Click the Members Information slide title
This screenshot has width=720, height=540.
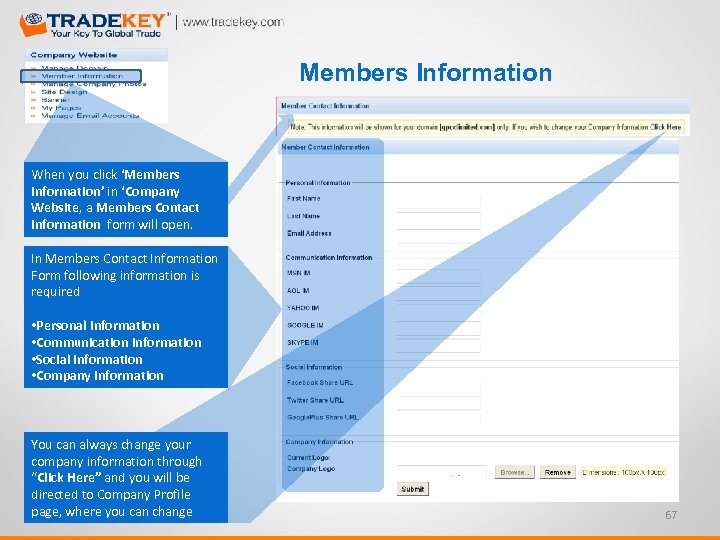pyautogui.click(x=426, y=73)
